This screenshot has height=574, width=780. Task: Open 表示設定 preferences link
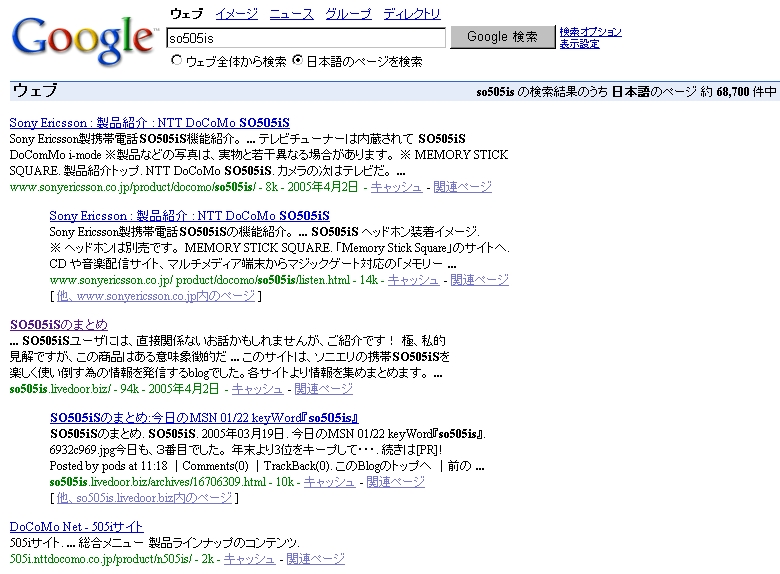point(579,44)
